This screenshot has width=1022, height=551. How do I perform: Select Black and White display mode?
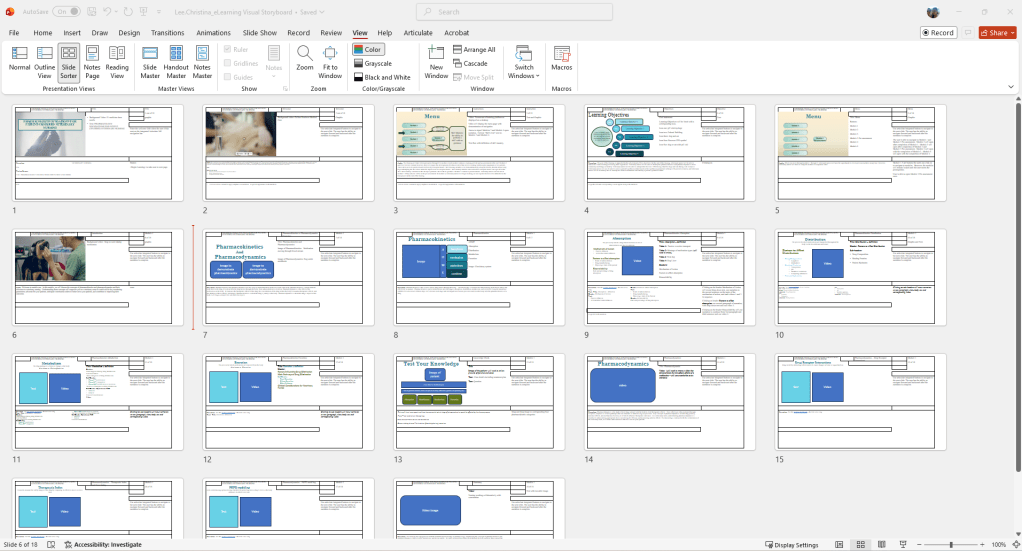(x=382, y=77)
